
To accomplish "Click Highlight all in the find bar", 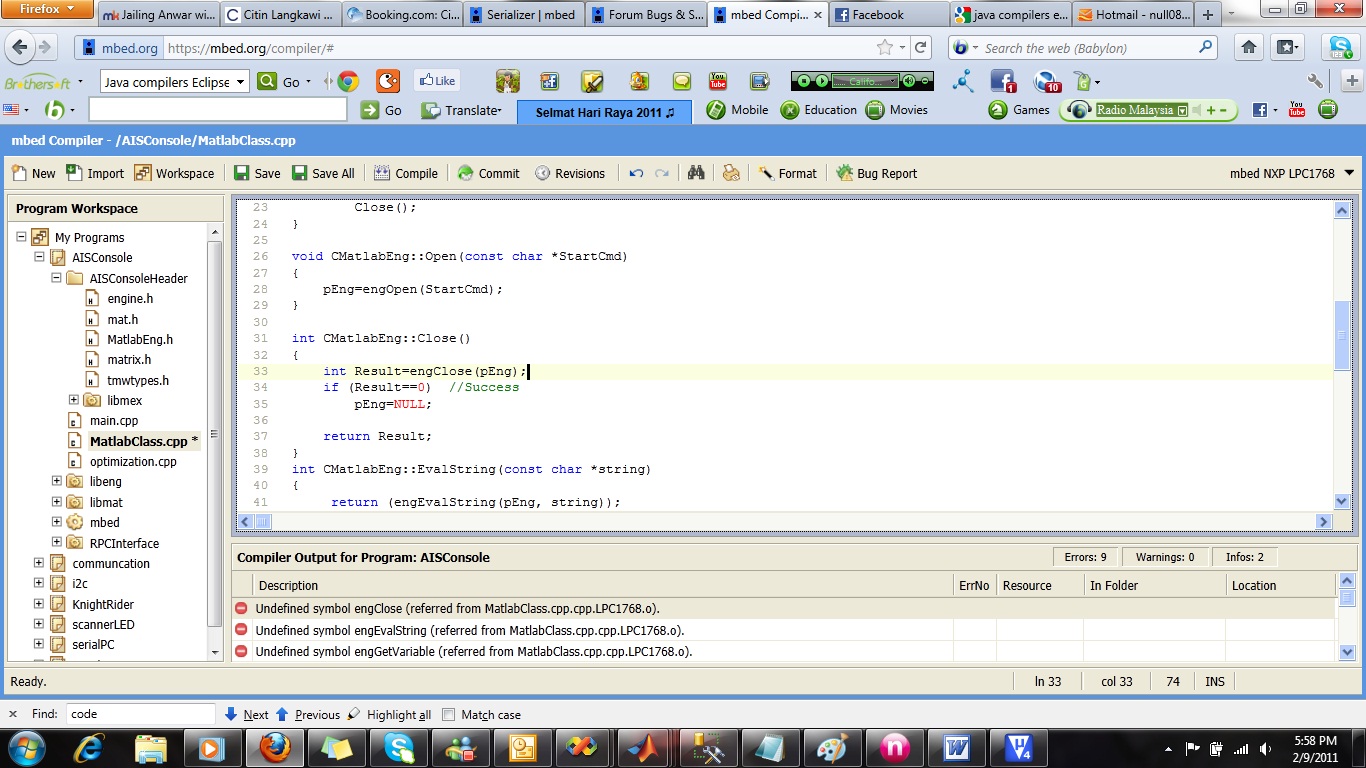I will tap(398, 715).
